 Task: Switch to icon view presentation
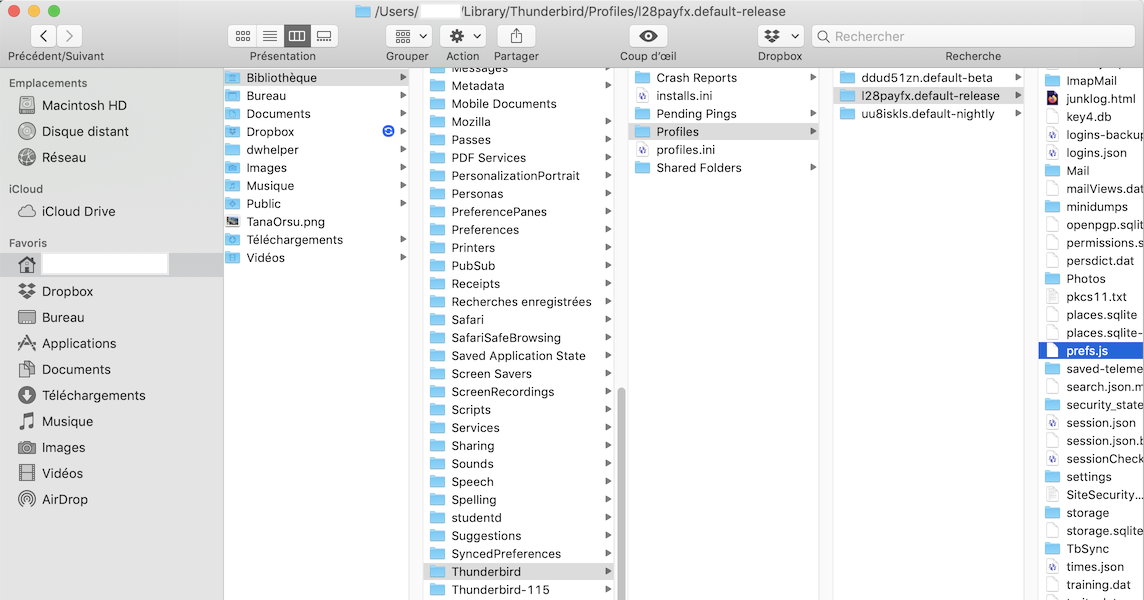coord(243,36)
